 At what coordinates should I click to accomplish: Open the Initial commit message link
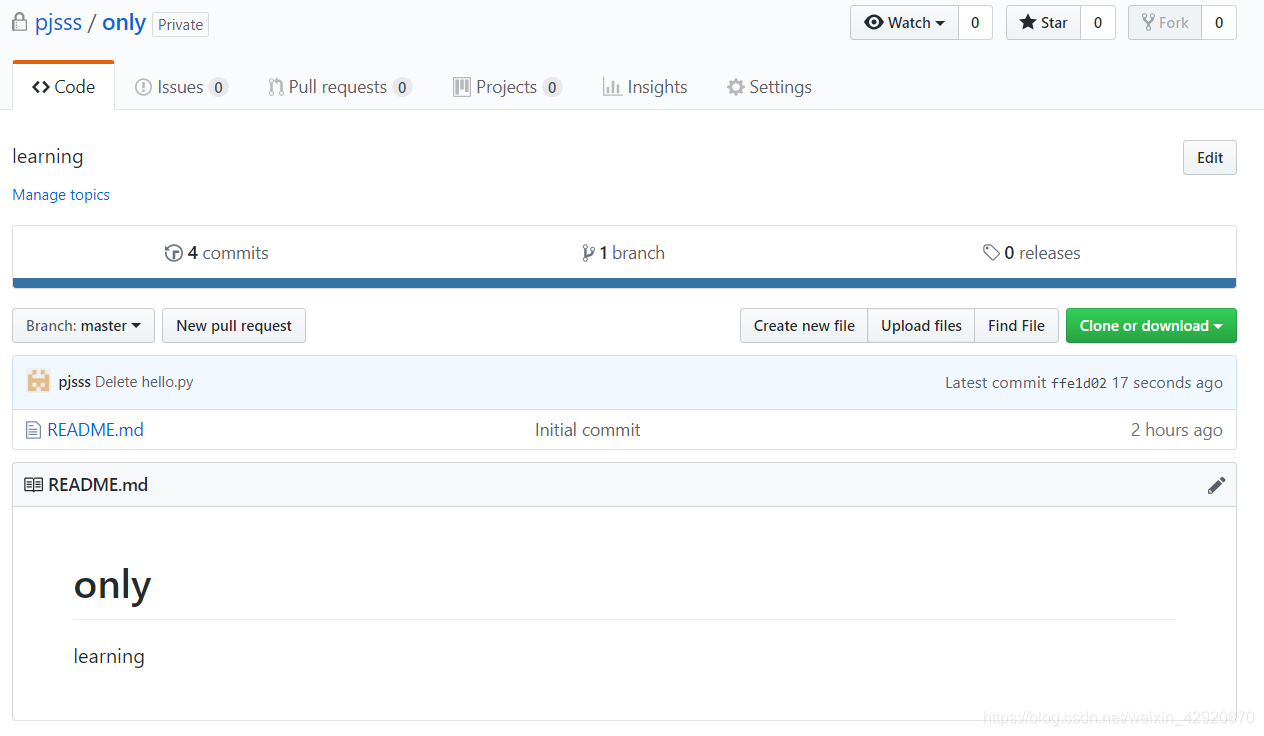pos(588,430)
